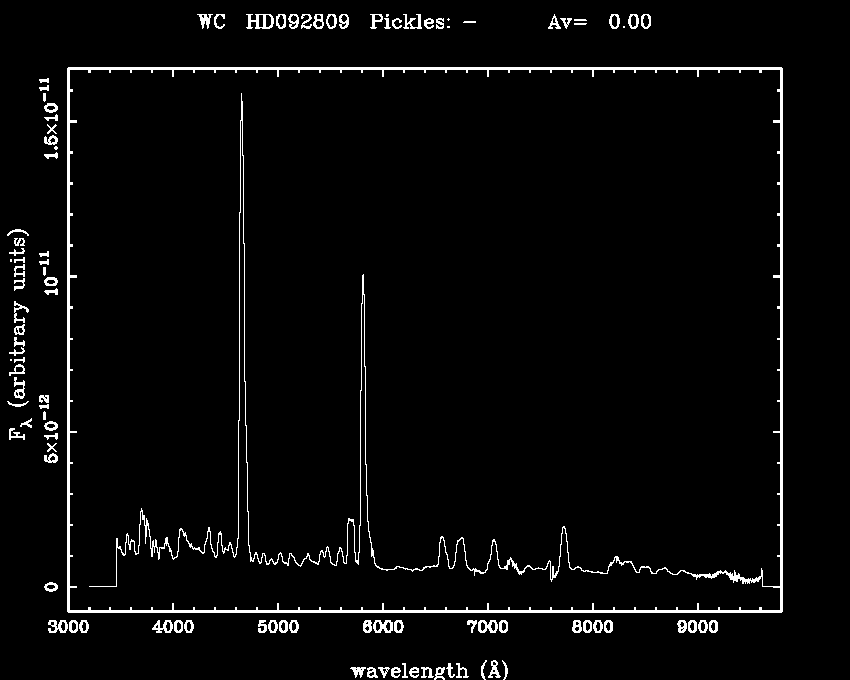Screen dimensions: 850x680
Task: Click the 'WC' spectral type label
Action: (211, 22)
